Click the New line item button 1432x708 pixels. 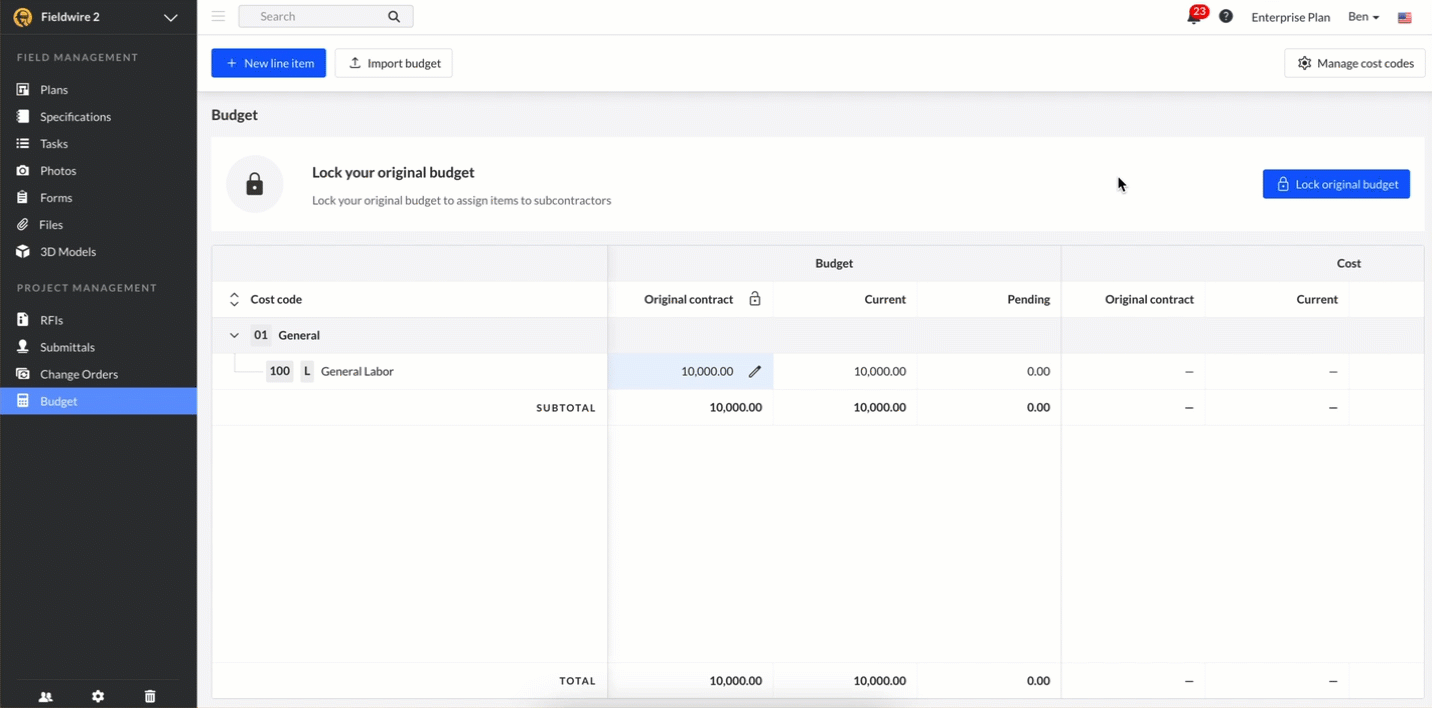coord(268,63)
